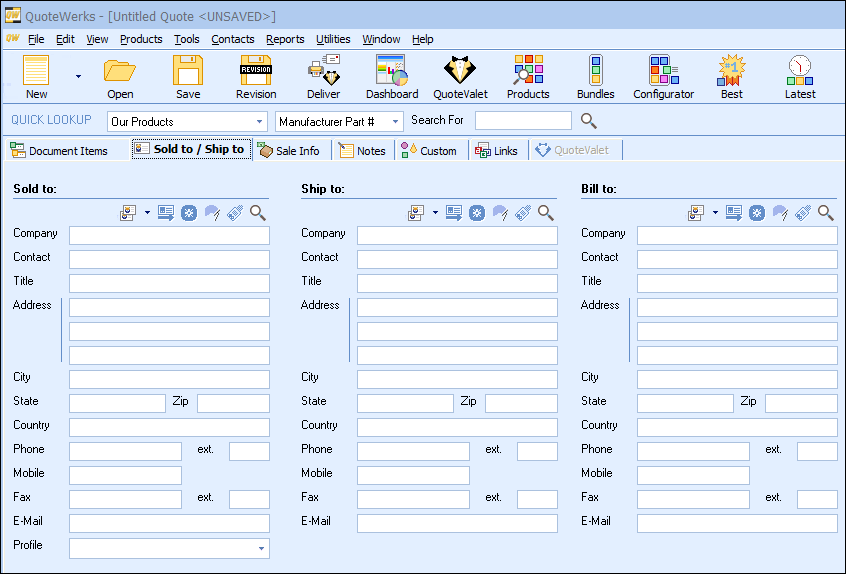Click the Deliver toolbar icon

[x=323, y=77]
